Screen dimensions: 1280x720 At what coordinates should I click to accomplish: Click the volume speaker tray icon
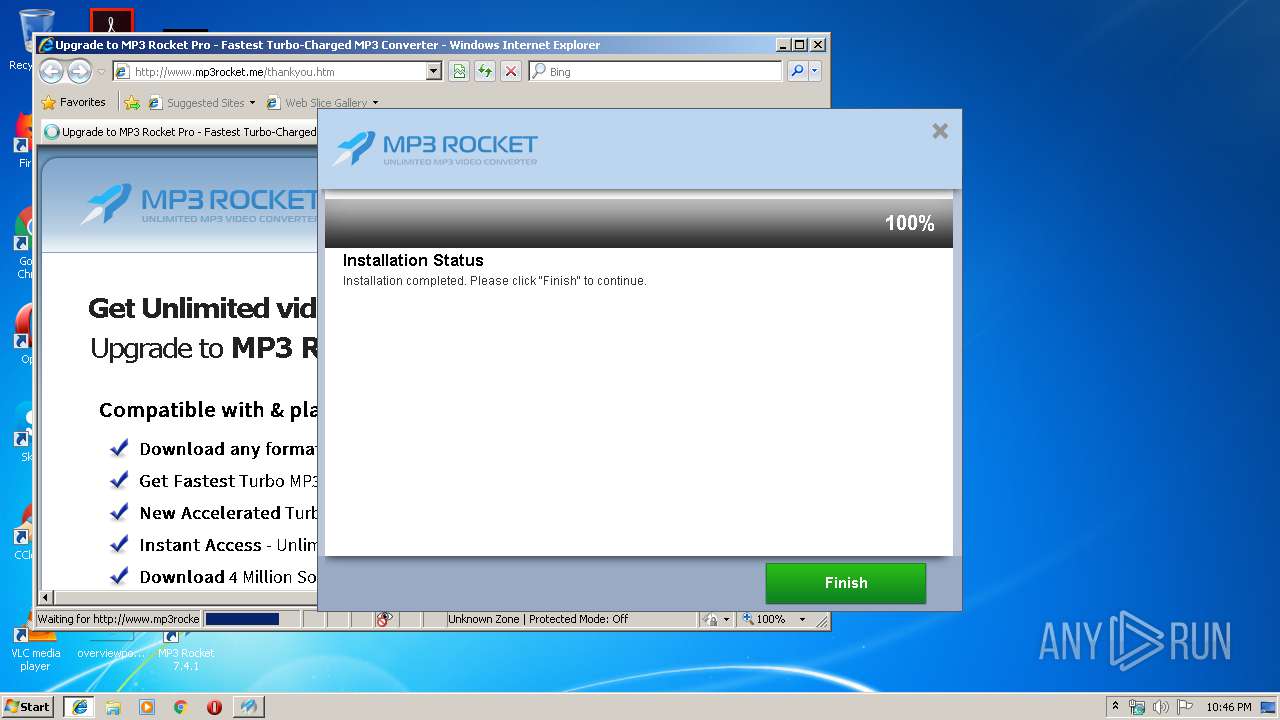click(1161, 707)
